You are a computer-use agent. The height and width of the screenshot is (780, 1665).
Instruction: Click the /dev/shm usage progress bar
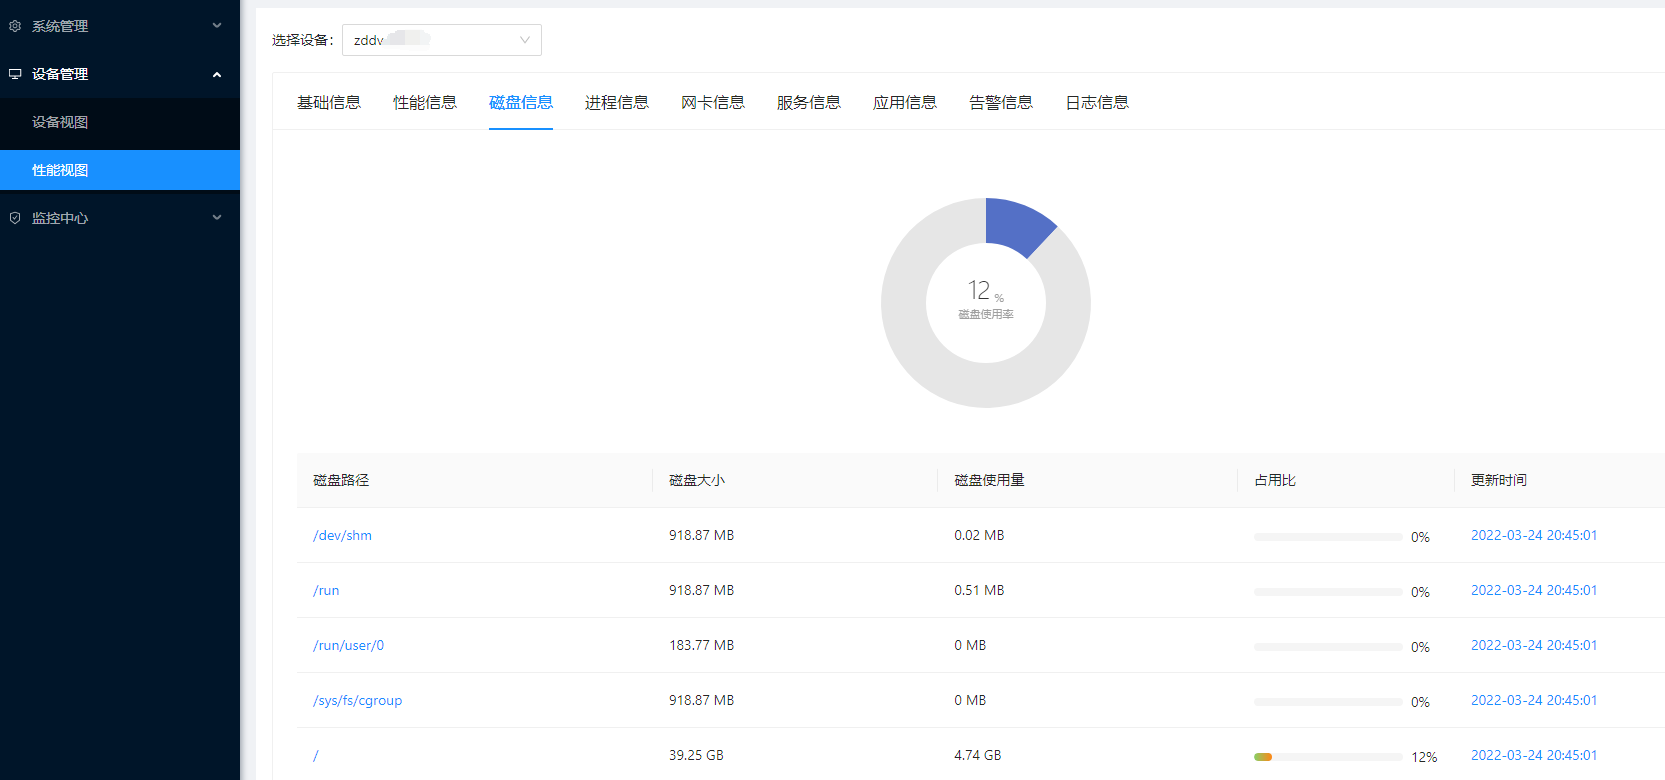(1328, 537)
